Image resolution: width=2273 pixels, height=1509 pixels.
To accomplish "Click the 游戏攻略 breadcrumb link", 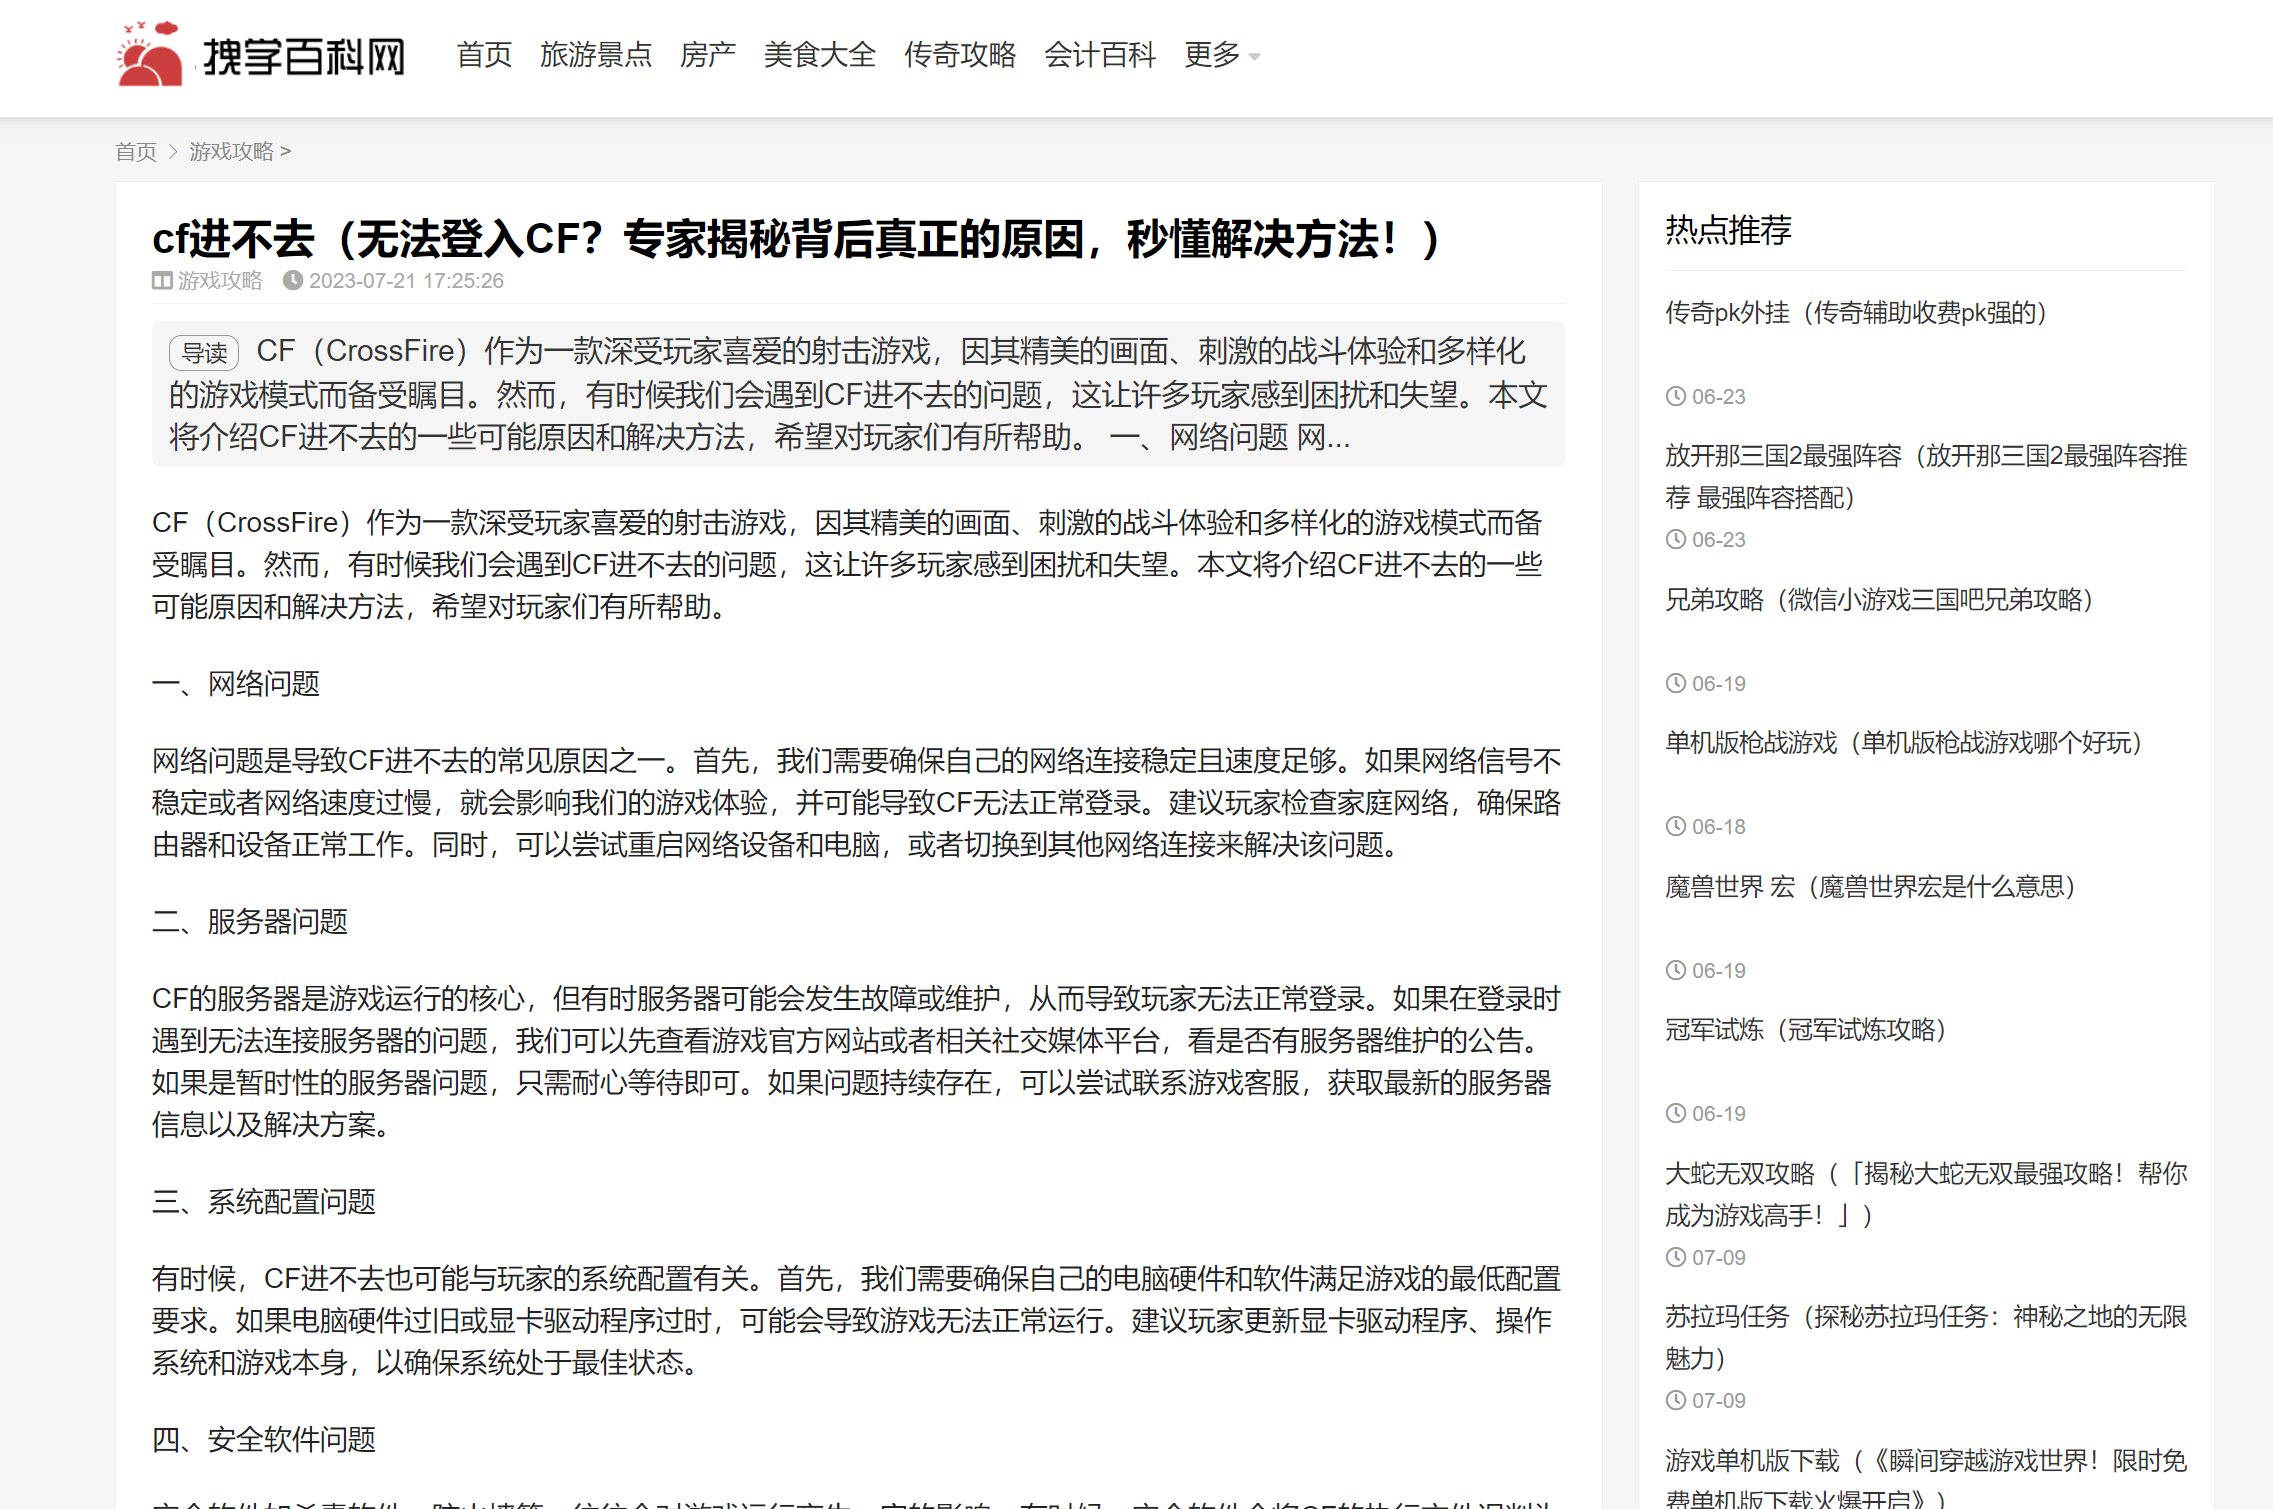I will 231,151.
